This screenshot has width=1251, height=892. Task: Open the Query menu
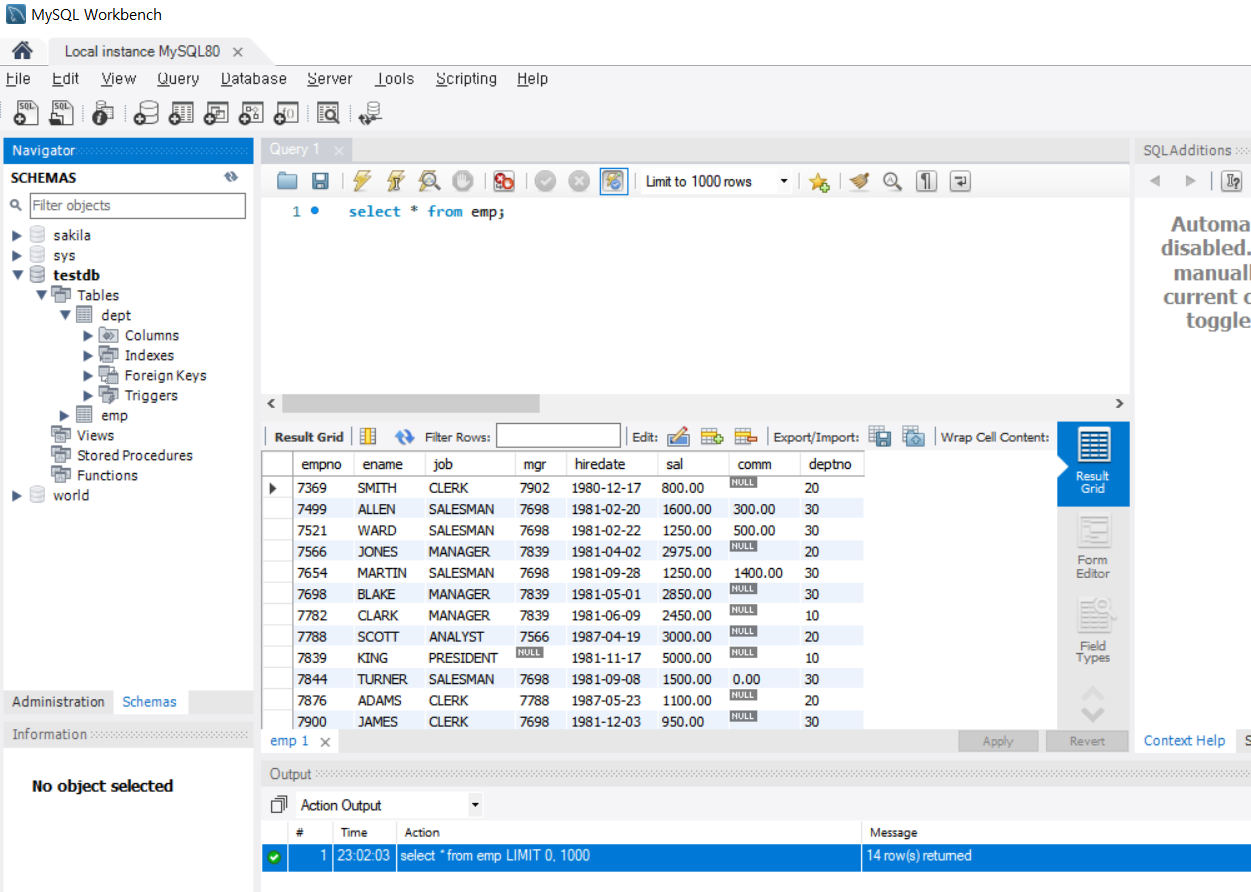(x=178, y=79)
